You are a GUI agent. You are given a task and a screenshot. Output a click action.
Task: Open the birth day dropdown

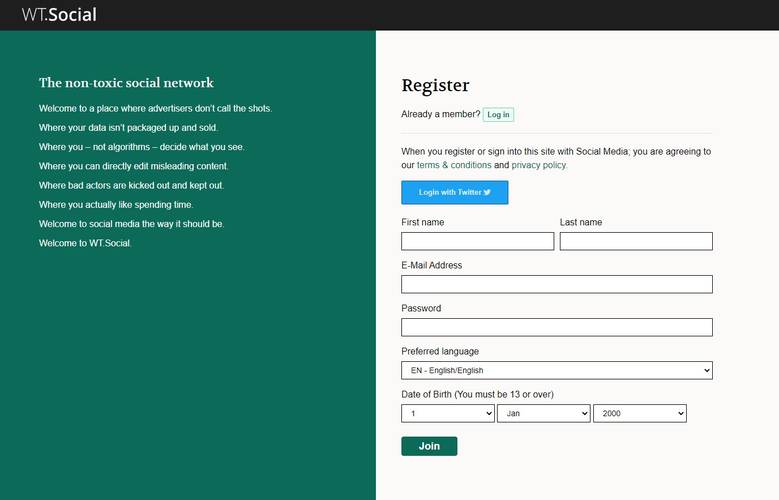click(x=448, y=414)
